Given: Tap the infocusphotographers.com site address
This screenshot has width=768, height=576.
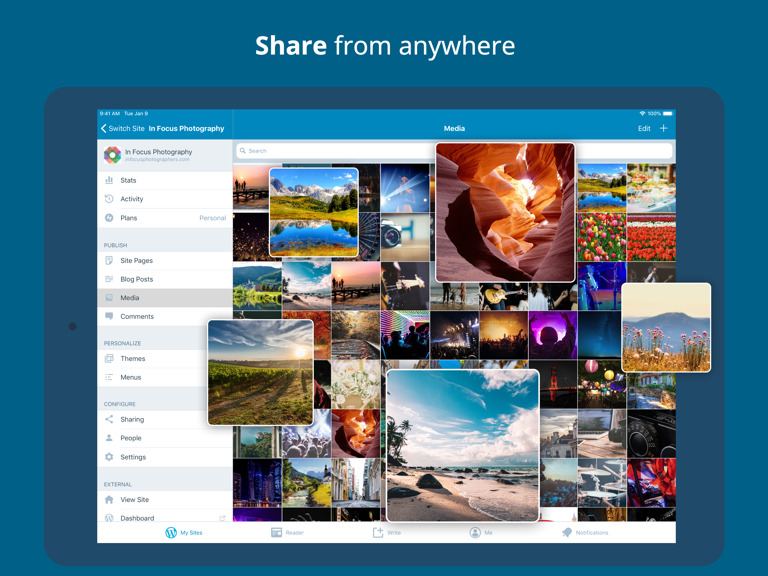Looking at the screenshot, I should click(x=157, y=160).
